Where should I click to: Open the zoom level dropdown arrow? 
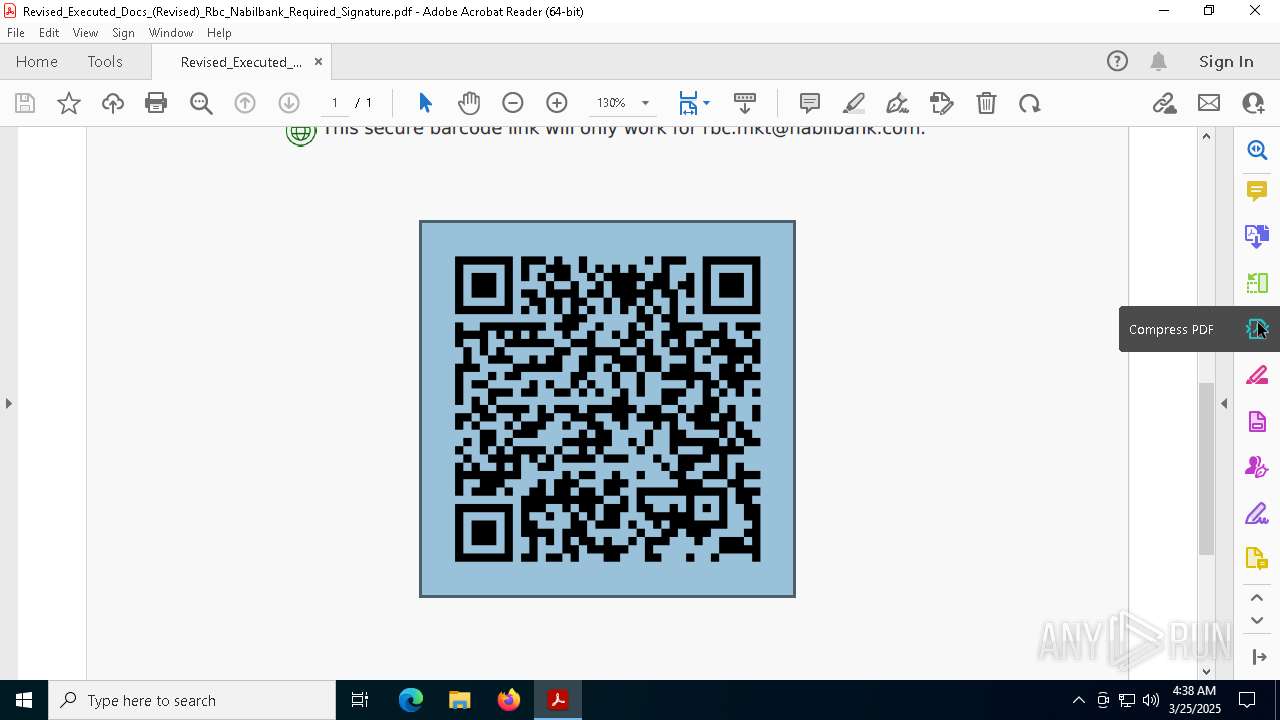tap(645, 103)
